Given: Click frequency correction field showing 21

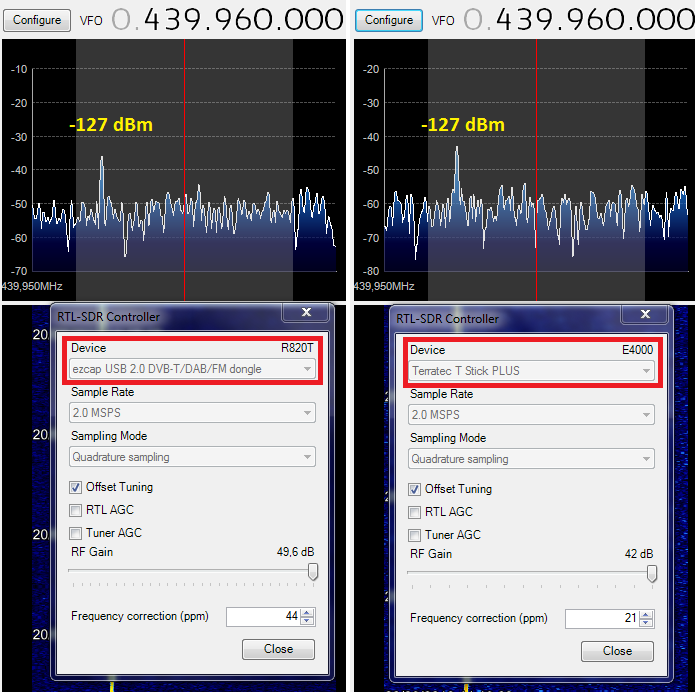Looking at the screenshot, I should tap(601, 618).
